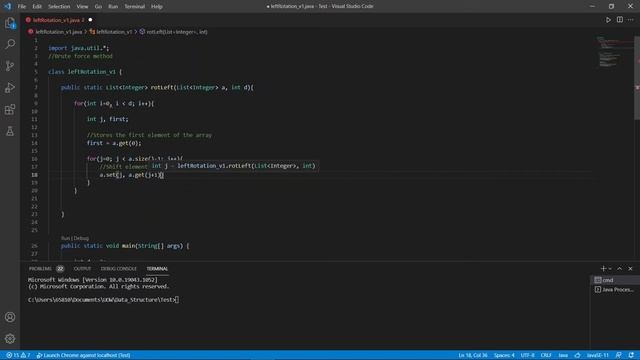640x360 pixels.
Task: Open the Selection menu
Action: coord(59,6)
